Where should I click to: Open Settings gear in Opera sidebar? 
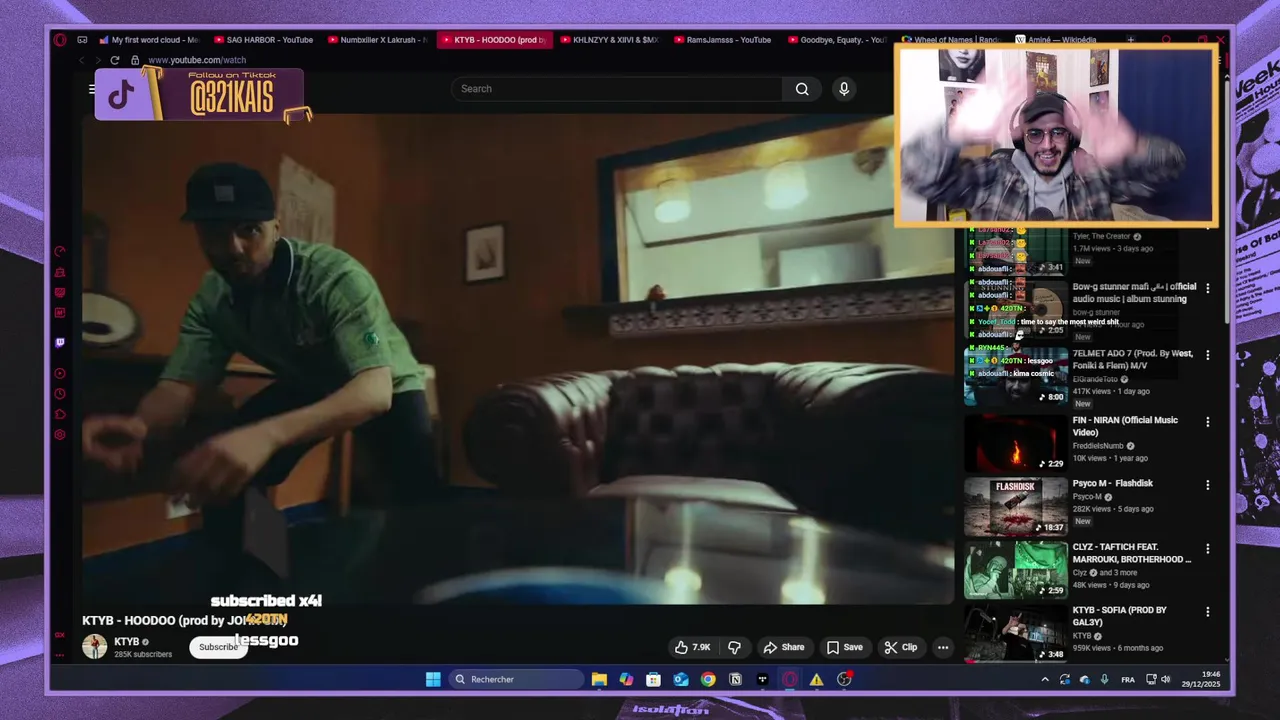tap(60, 435)
